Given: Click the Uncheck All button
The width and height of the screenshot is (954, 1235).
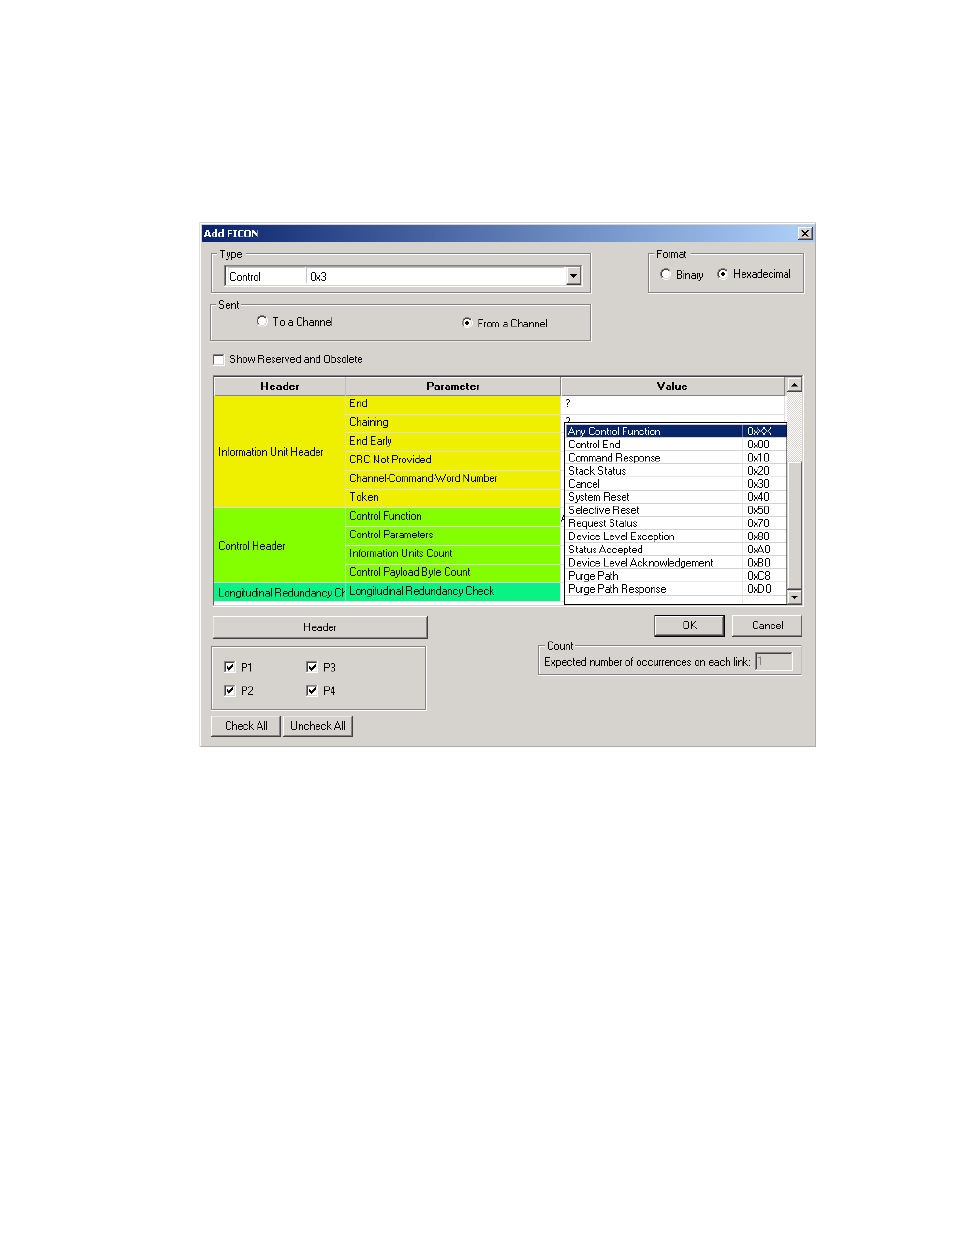Looking at the screenshot, I should pos(318,726).
